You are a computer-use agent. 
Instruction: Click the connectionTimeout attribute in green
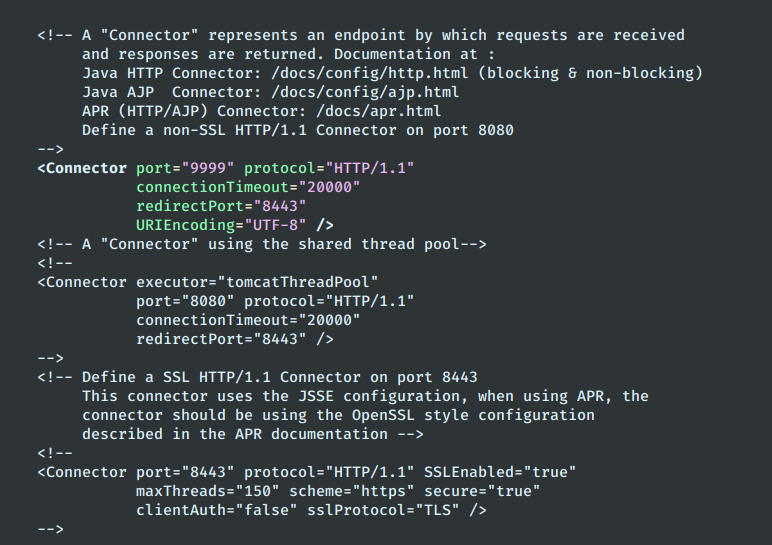213,188
